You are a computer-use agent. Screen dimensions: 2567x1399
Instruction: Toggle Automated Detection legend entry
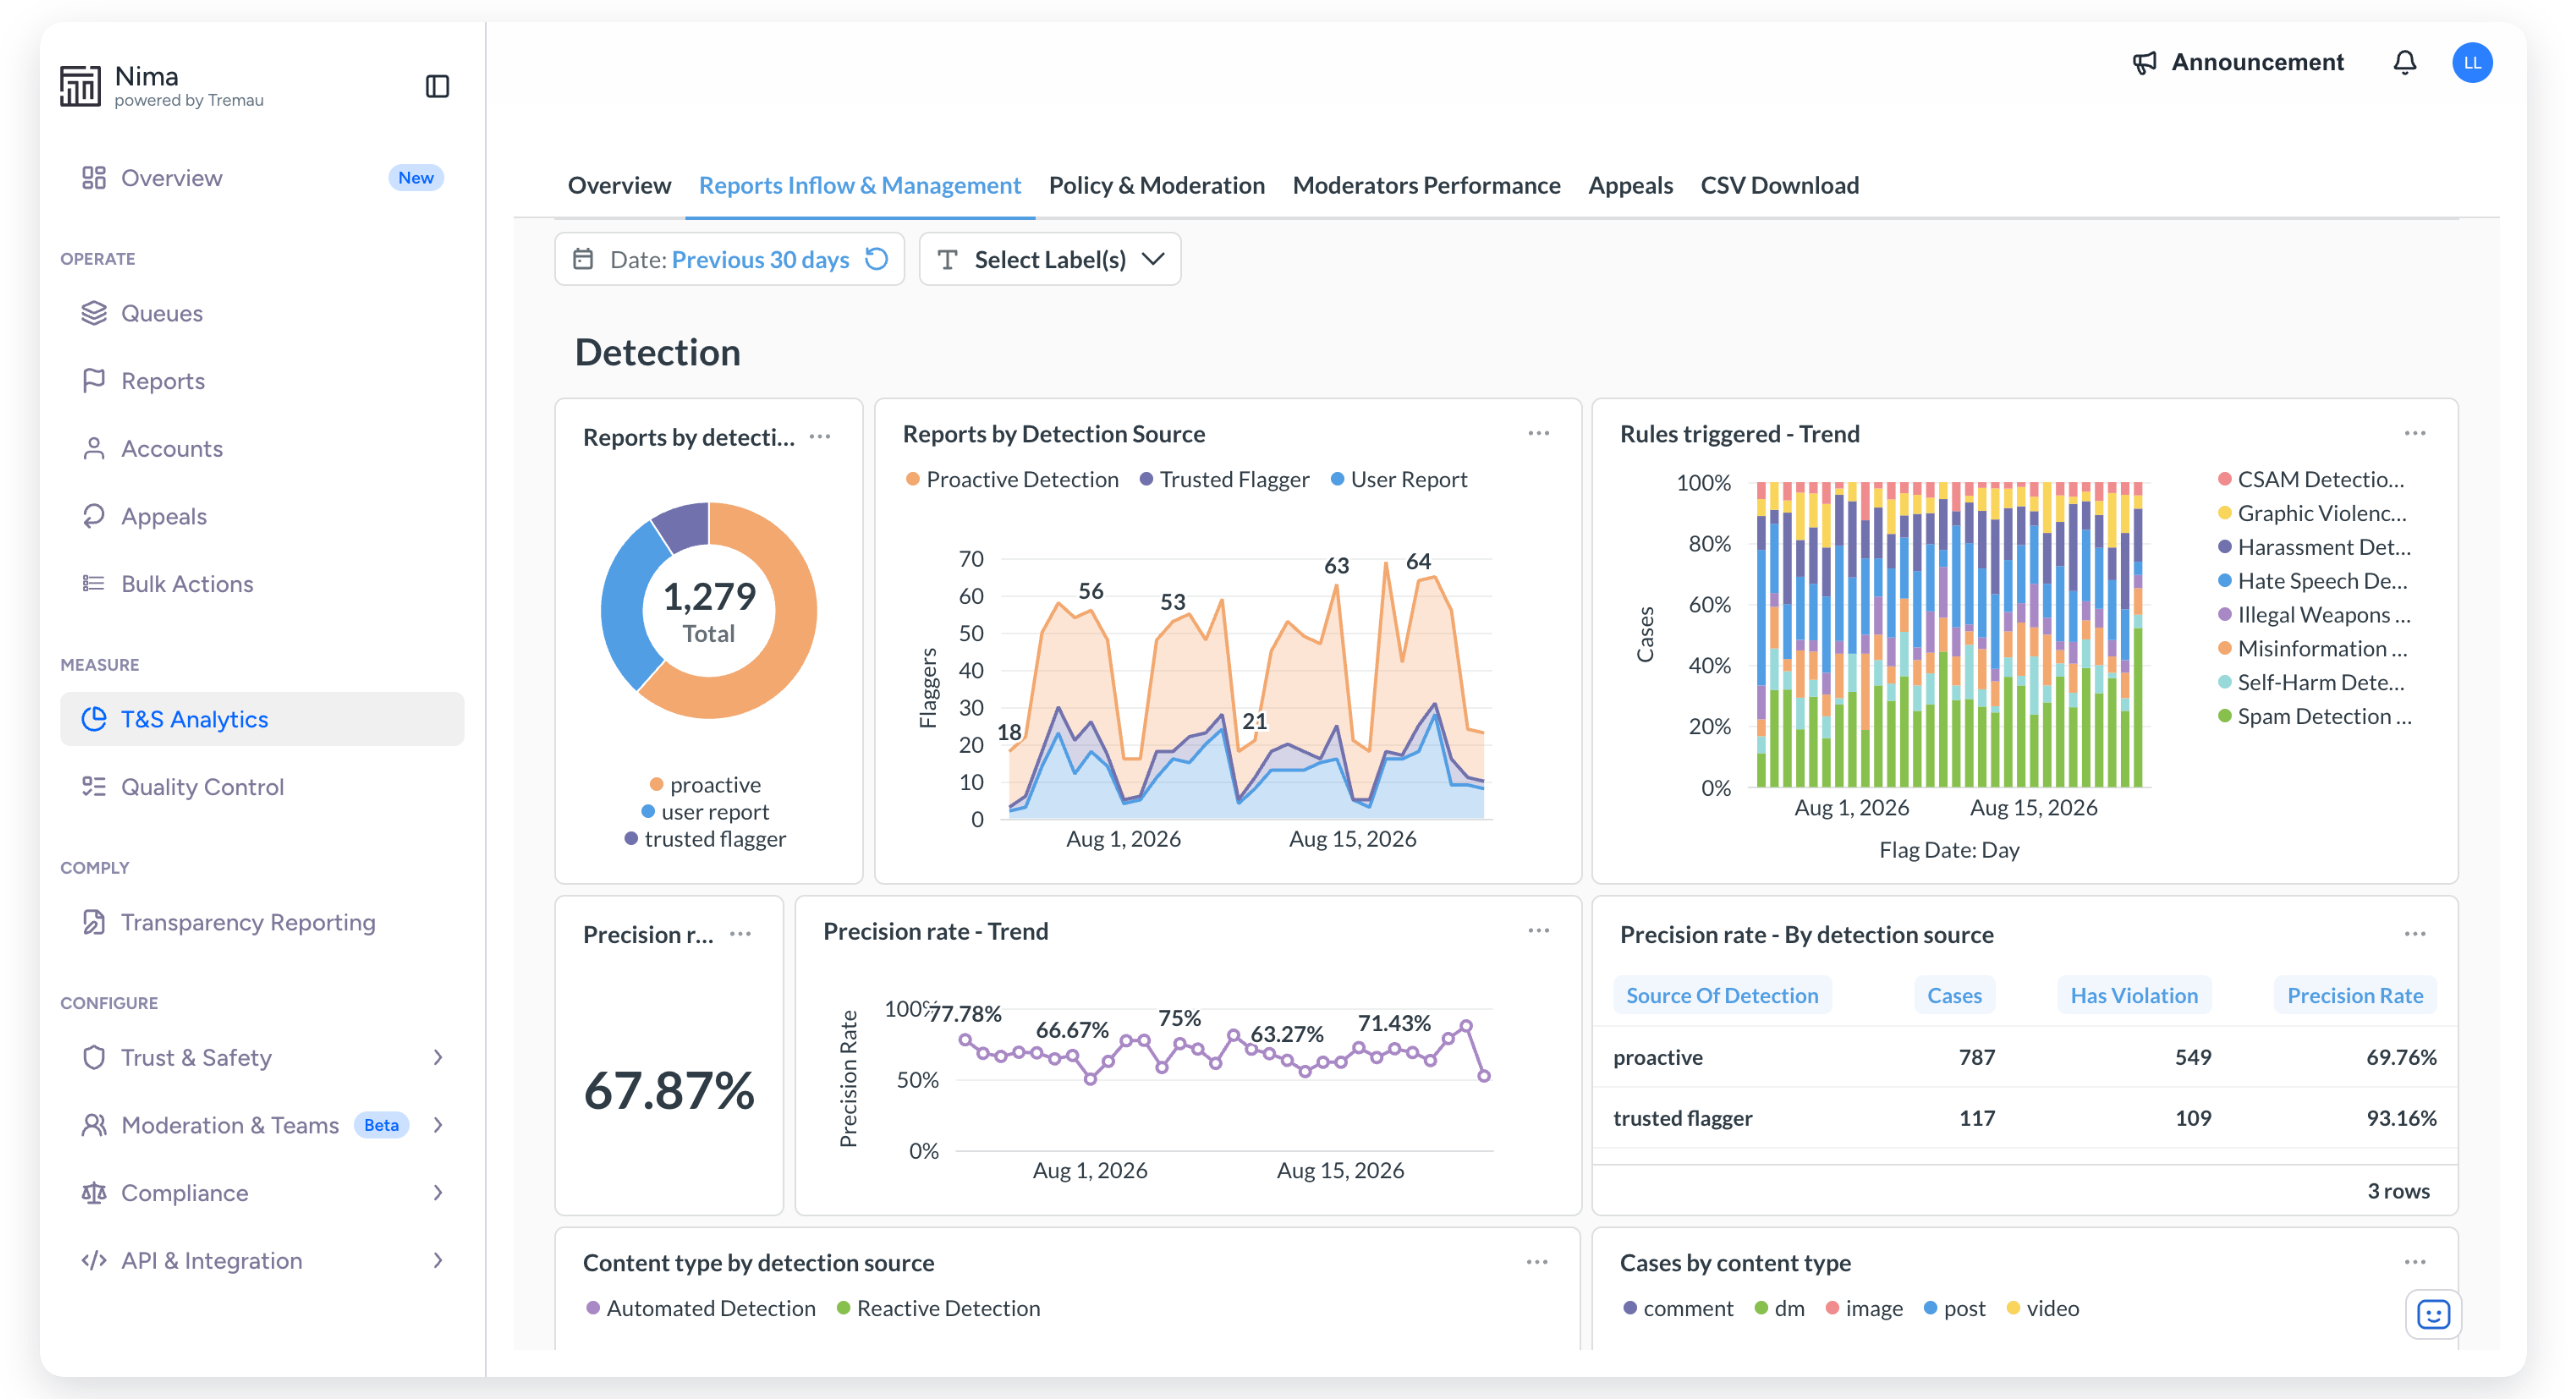[700, 1309]
